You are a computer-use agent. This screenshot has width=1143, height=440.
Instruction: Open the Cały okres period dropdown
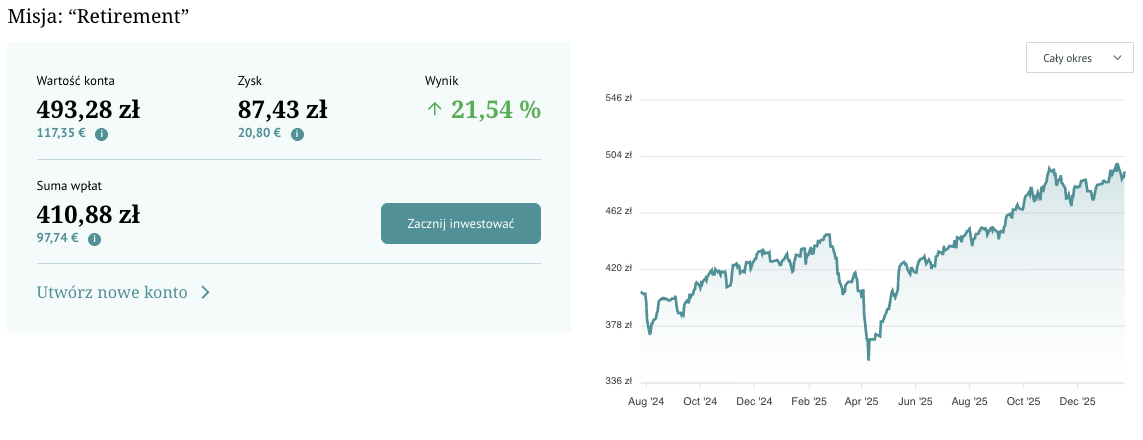(1079, 58)
